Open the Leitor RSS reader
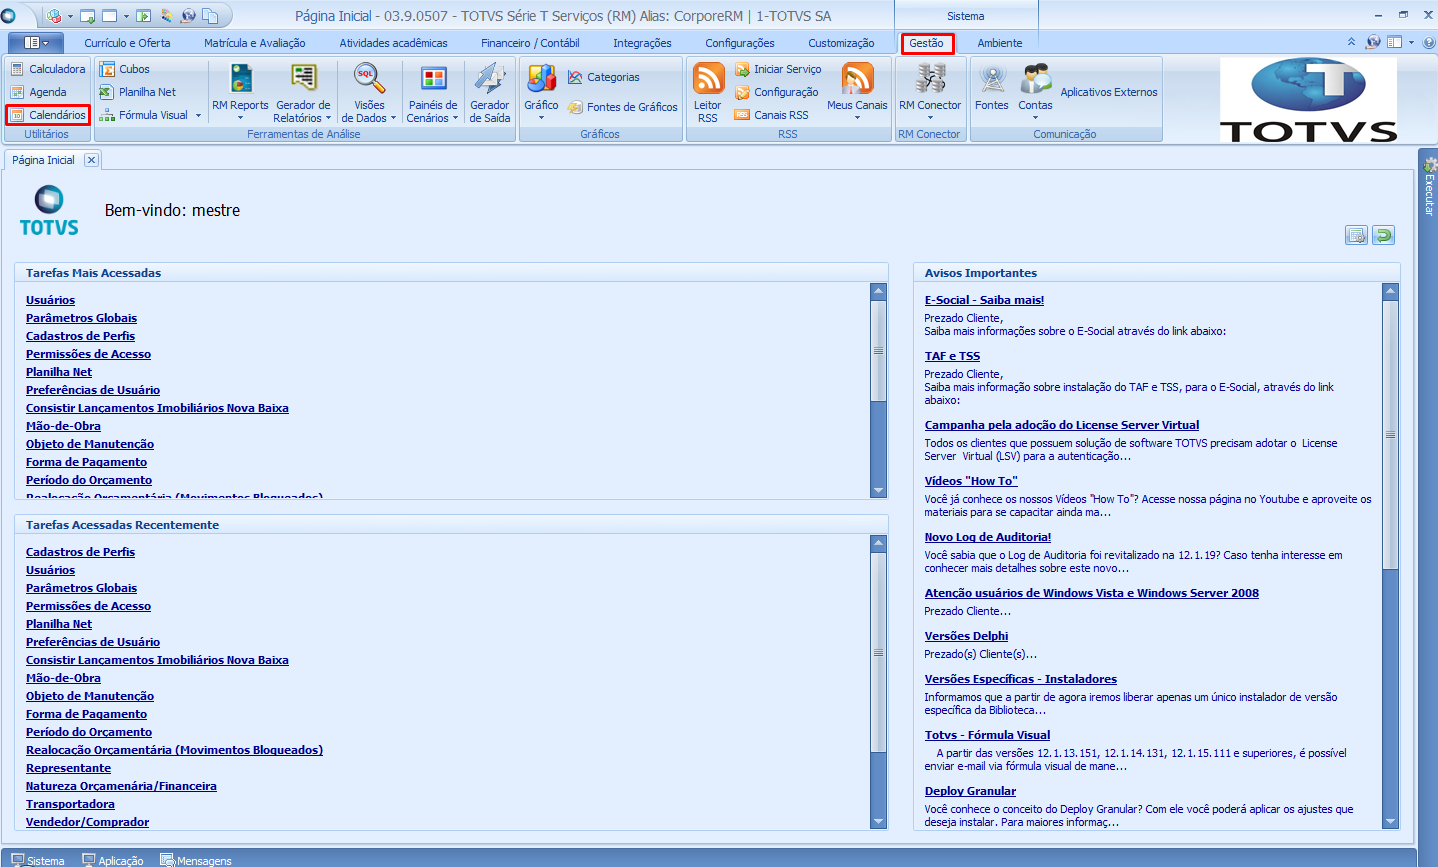 click(x=708, y=92)
